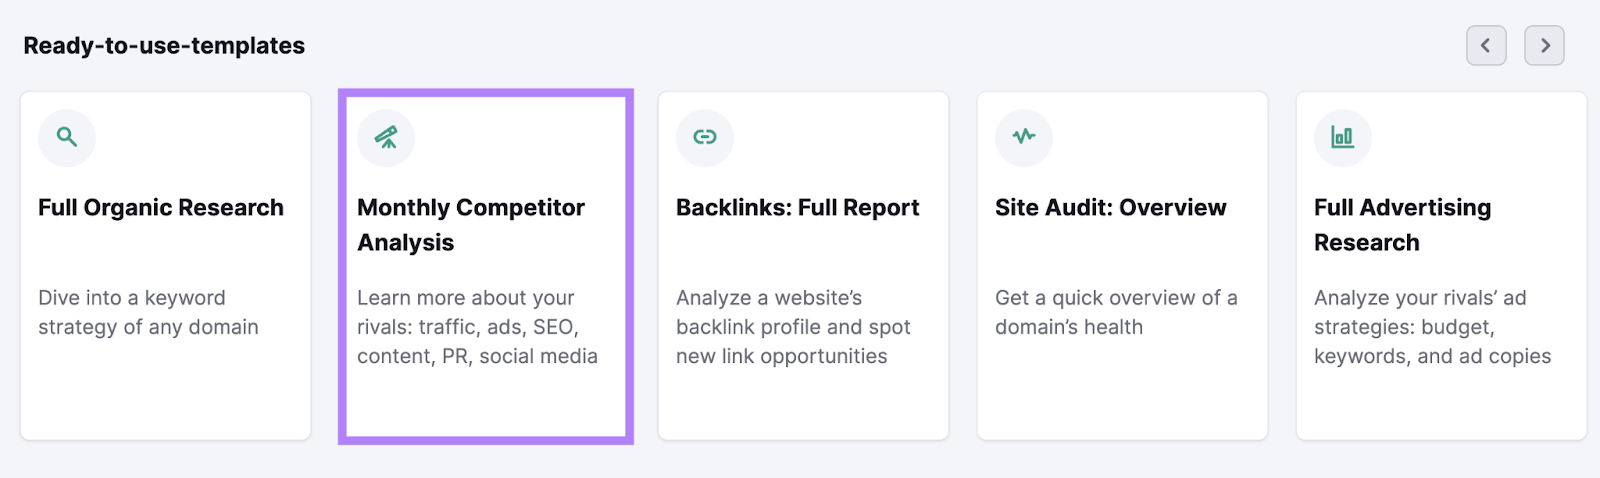Click the telescope icon on Monthly Competitor Analysis
The width and height of the screenshot is (1600, 478).
tap(386, 137)
